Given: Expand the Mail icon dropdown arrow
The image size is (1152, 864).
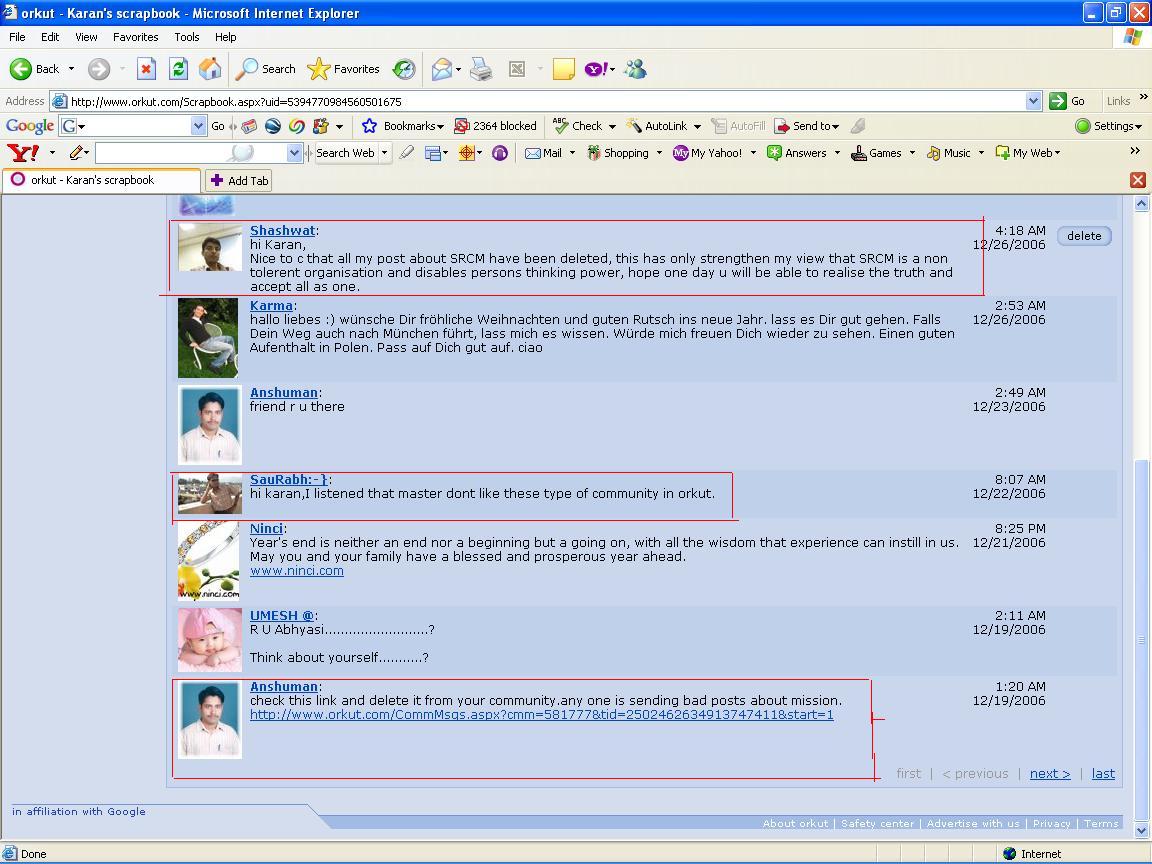Looking at the screenshot, I should [458, 70].
